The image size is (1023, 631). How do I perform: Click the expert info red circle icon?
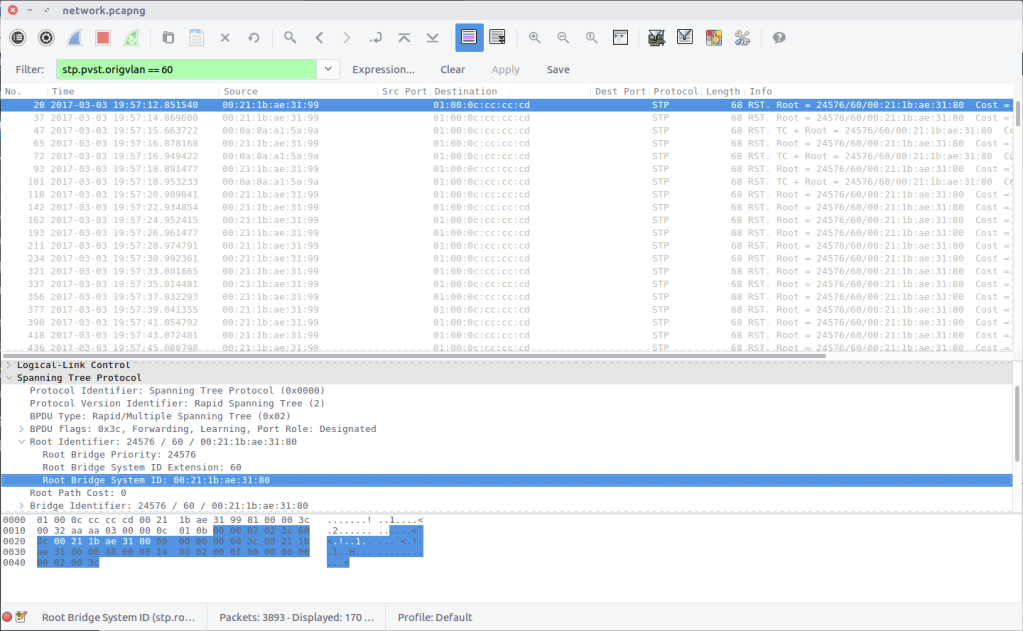(x=8, y=617)
